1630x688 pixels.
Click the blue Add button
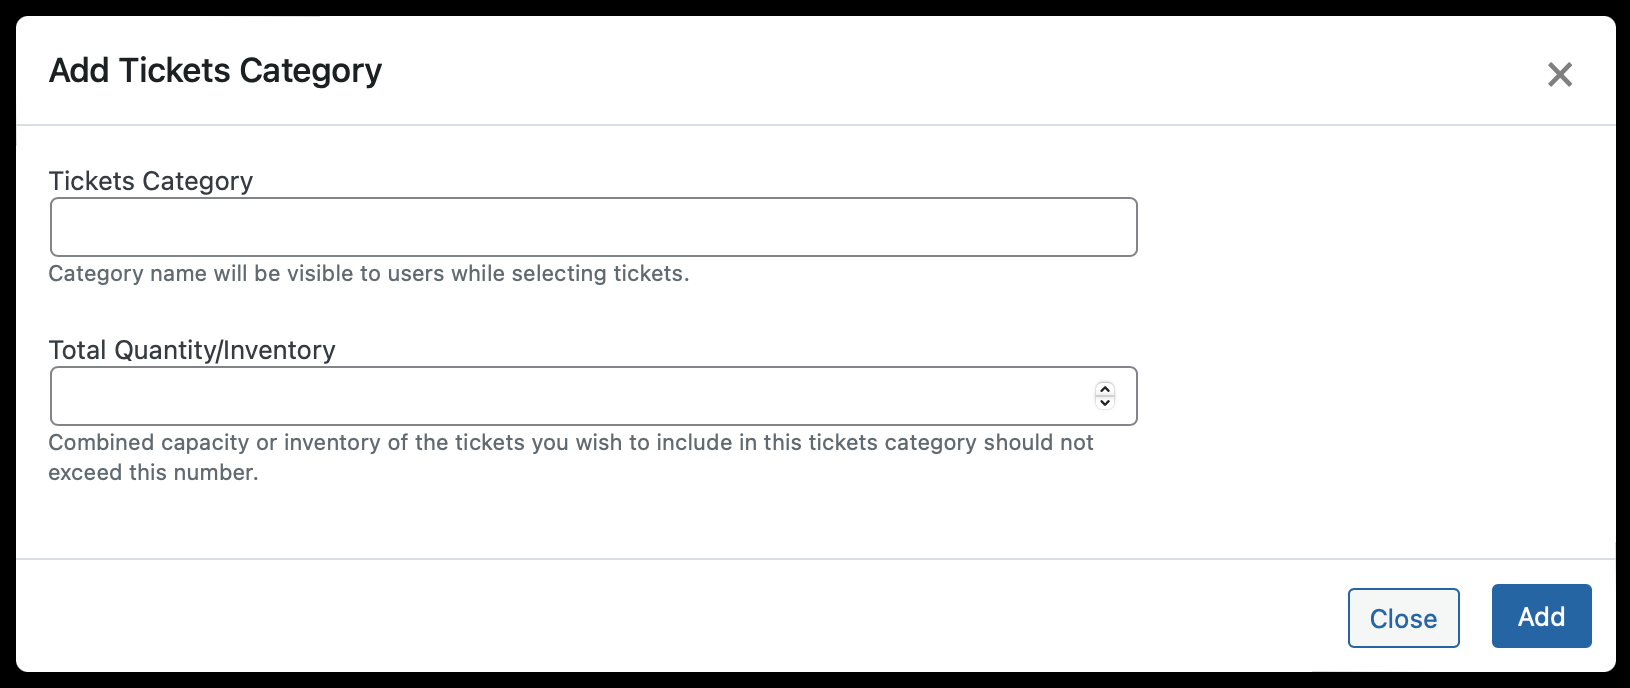point(1541,616)
